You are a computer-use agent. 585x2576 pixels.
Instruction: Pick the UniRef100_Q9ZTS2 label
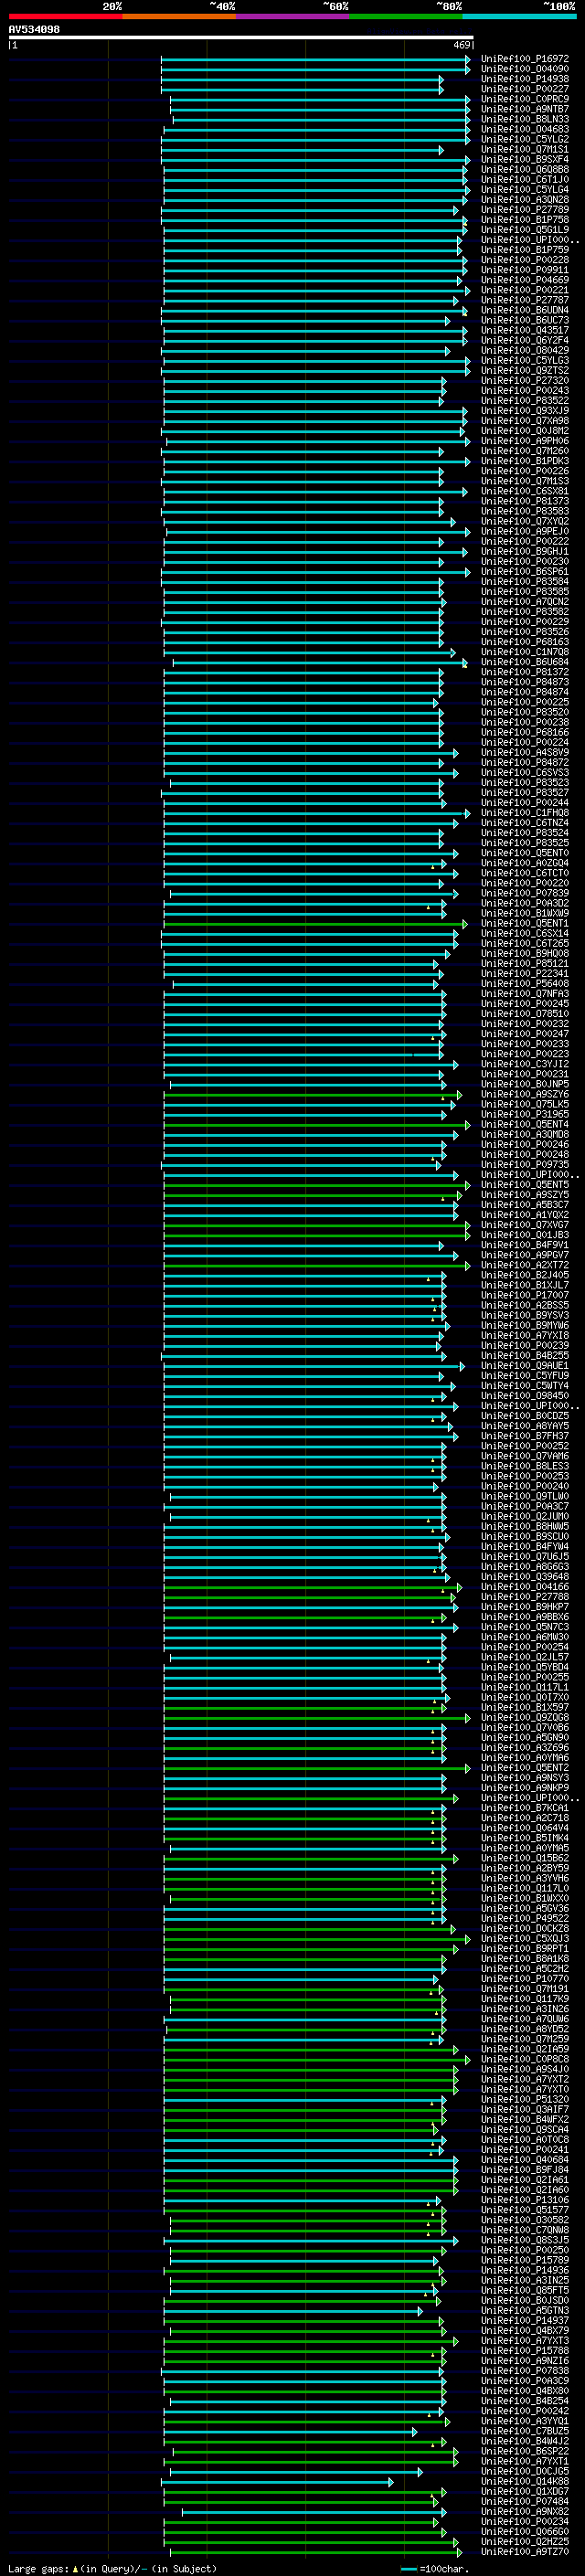click(x=525, y=371)
